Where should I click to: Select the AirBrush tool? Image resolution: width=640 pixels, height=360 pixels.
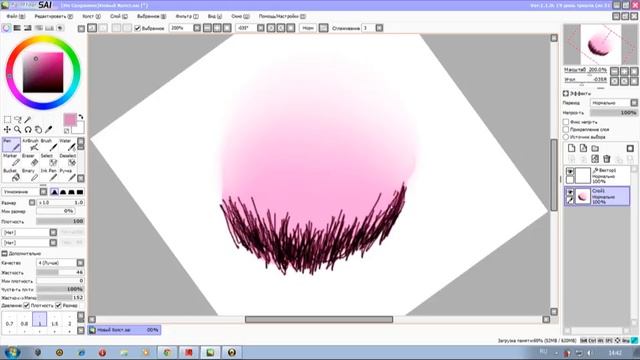[x=31, y=144]
